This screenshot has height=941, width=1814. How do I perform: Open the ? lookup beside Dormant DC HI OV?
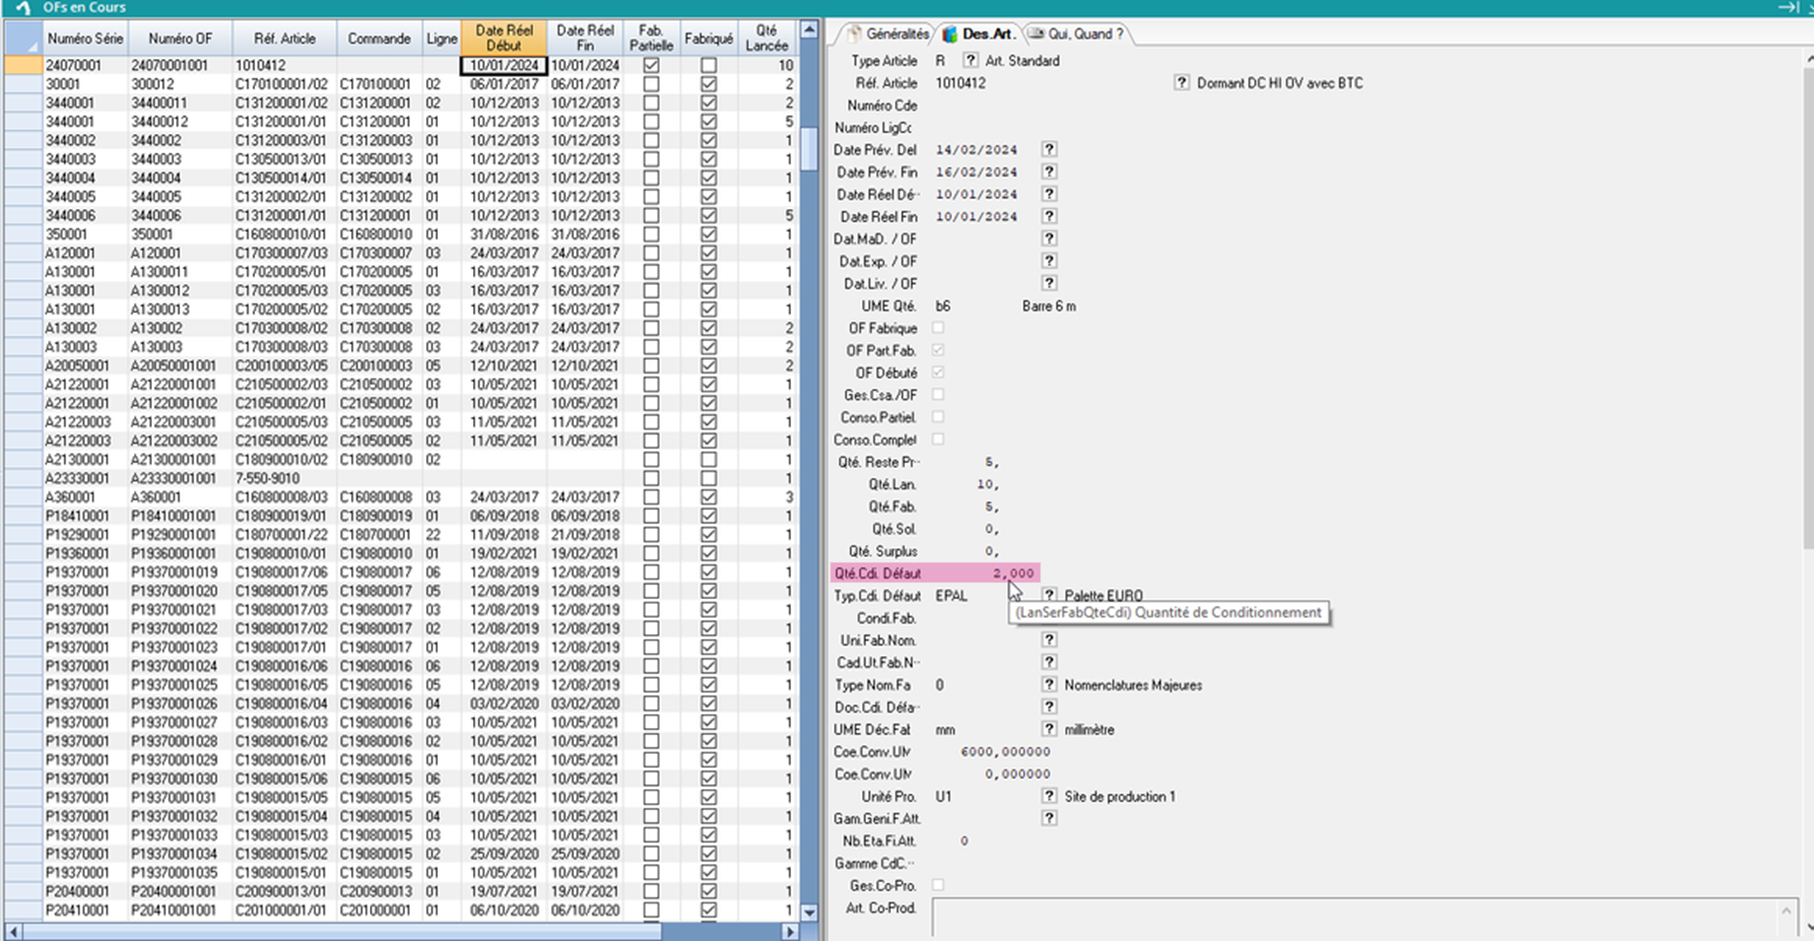pyautogui.click(x=1181, y=83)
